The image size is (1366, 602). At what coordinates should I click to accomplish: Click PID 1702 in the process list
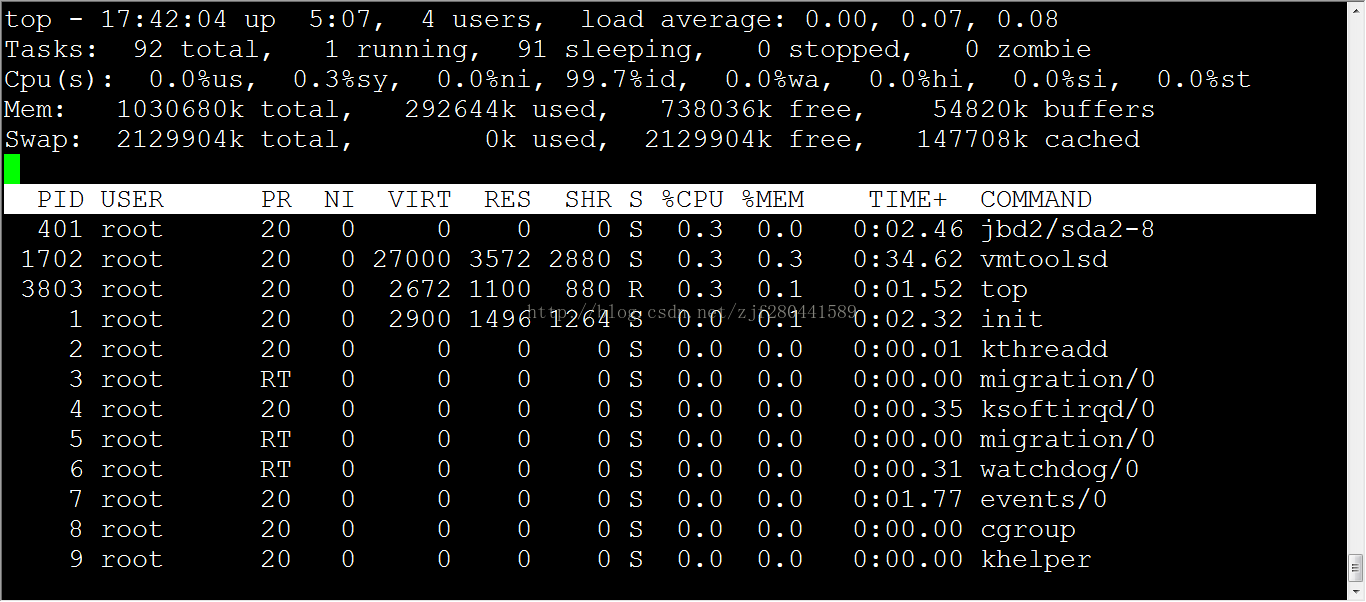click(53, 259)
